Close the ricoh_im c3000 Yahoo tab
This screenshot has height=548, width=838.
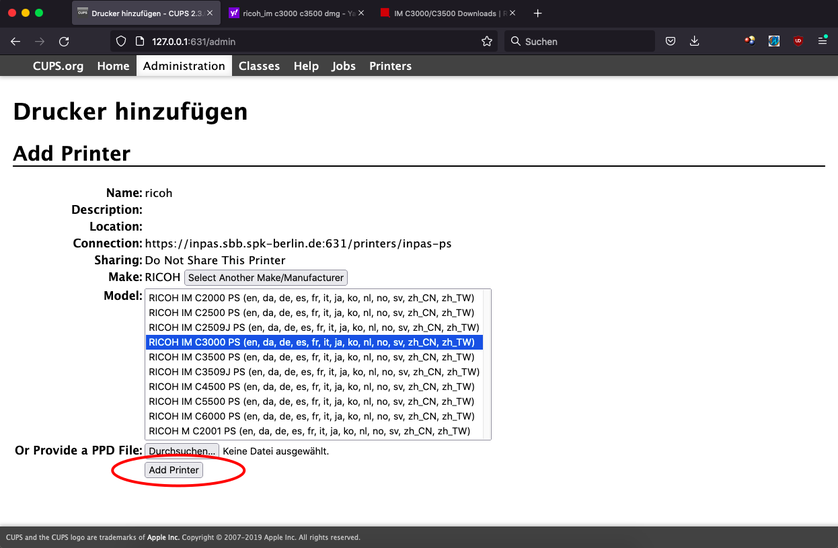(x=361, y=13)
